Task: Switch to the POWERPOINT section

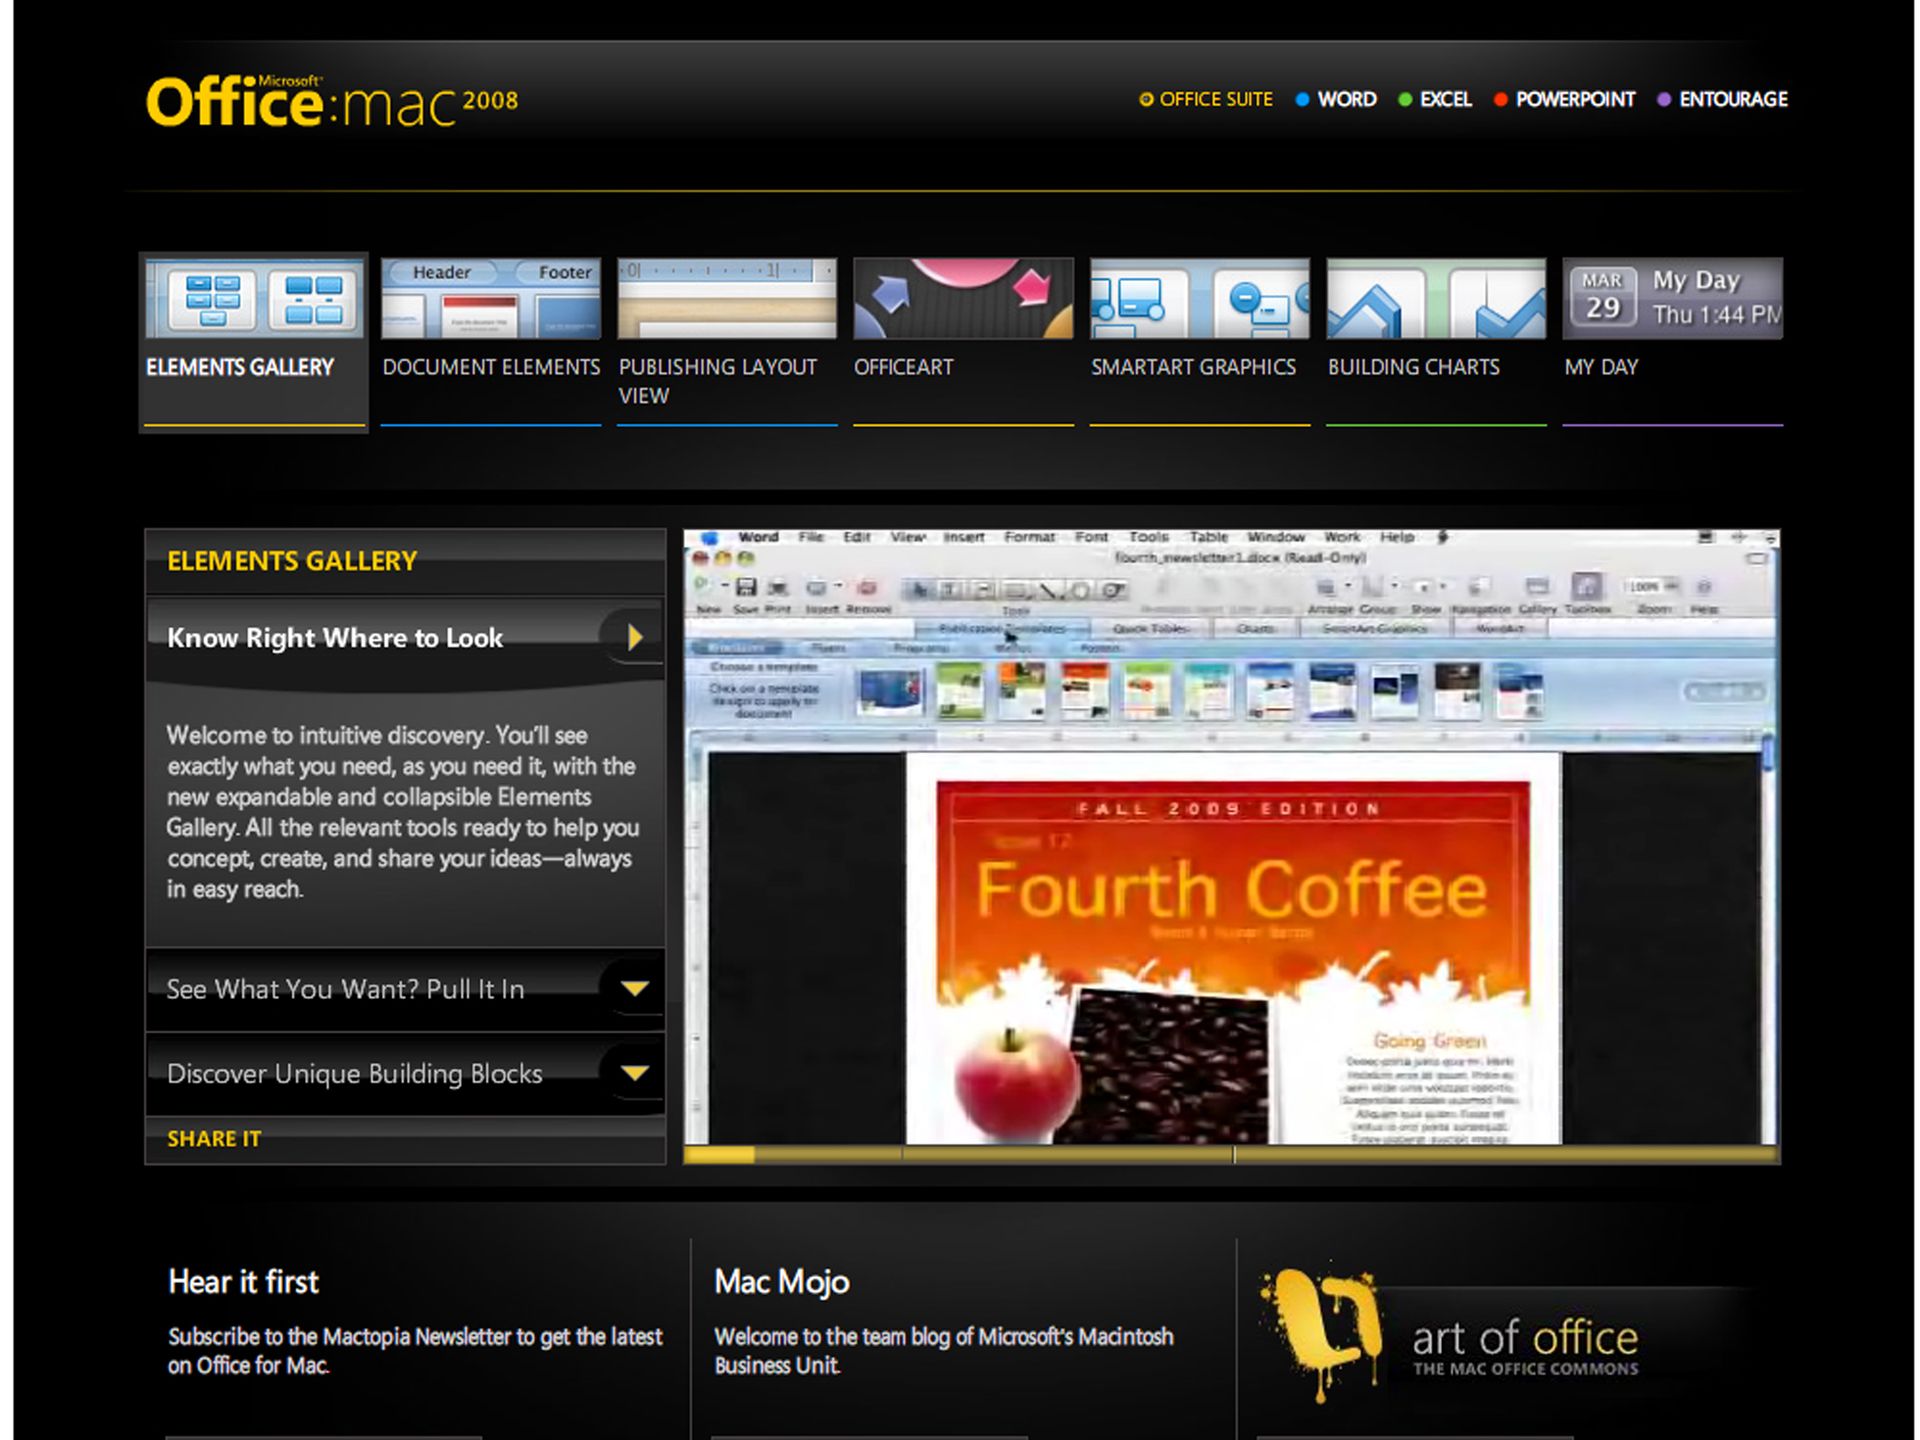Action: point(1575,100)
